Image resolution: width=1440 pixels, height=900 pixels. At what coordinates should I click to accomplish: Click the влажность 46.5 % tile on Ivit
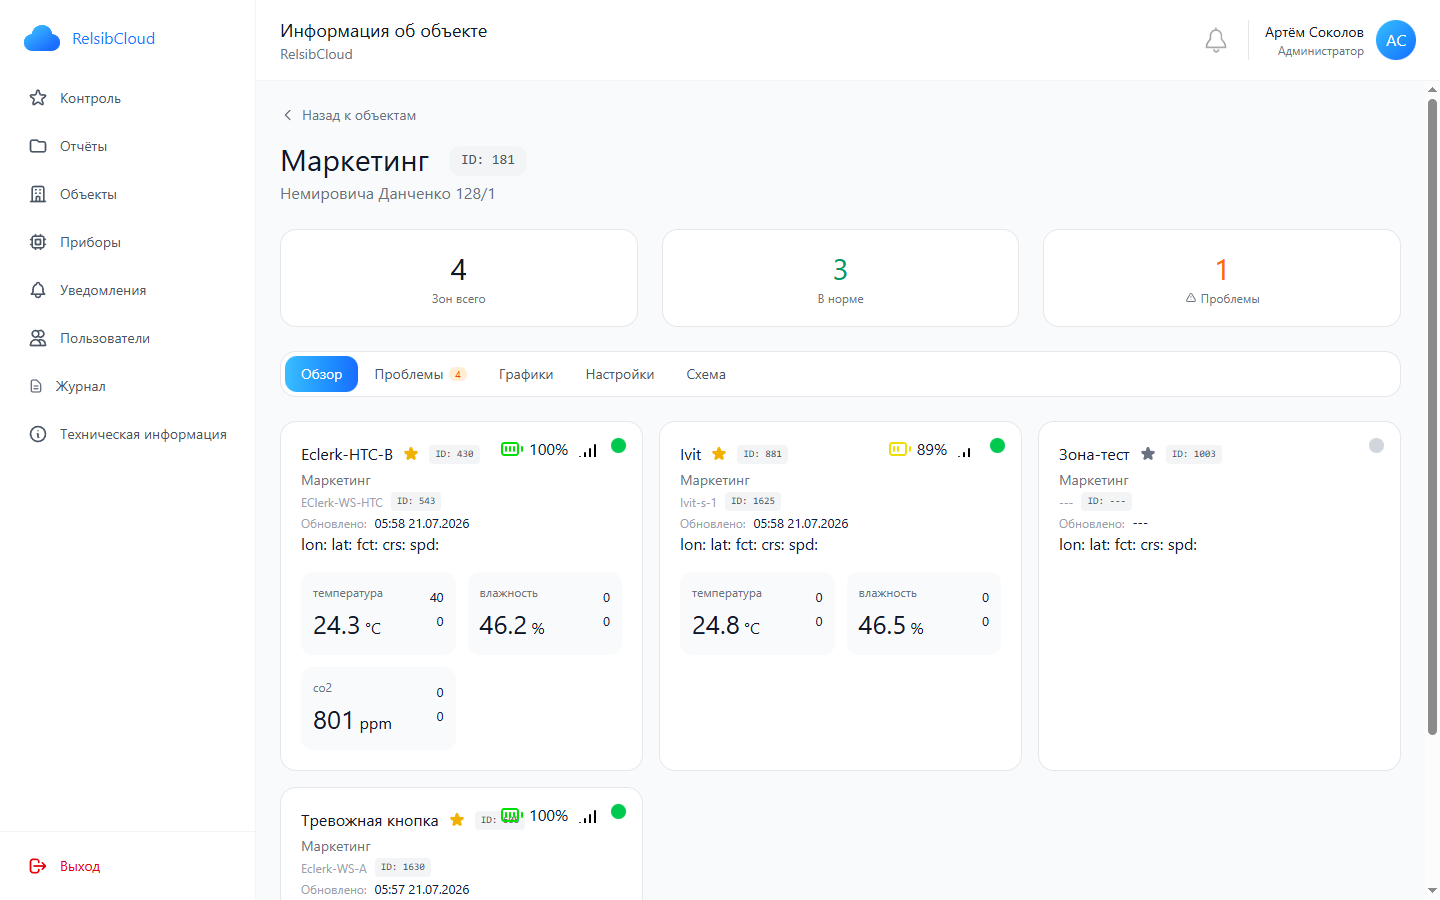coord(924,613)
